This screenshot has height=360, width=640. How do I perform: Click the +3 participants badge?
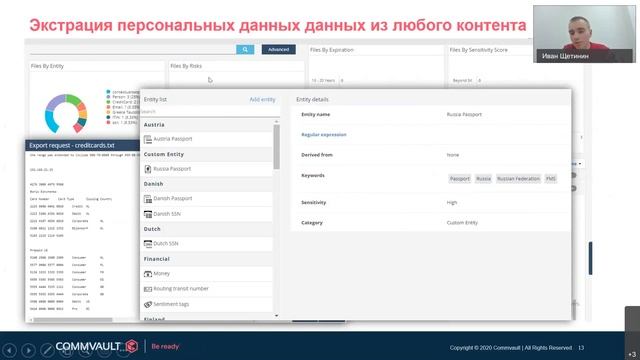pos(632,354)
